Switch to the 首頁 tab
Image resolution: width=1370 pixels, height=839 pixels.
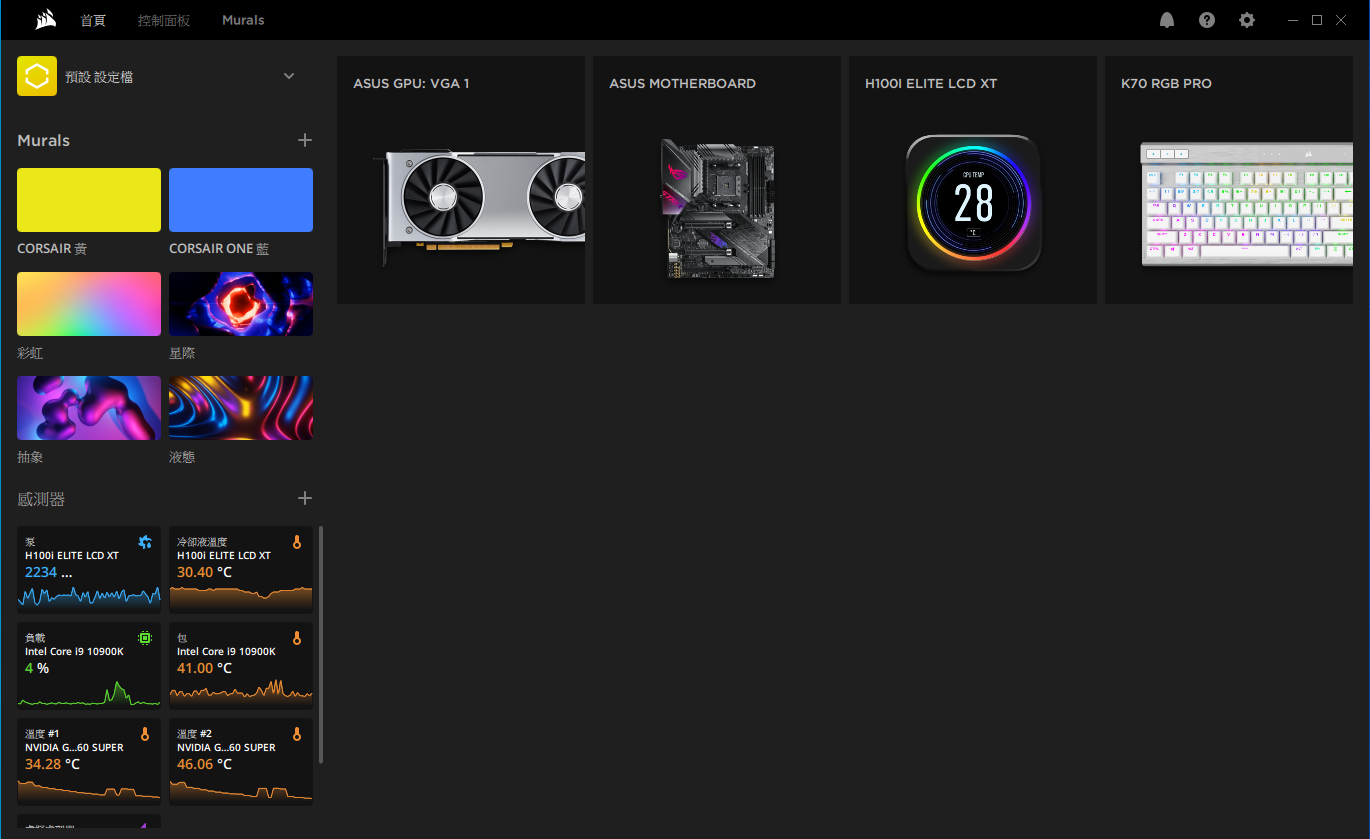click(x=93, y=20)
